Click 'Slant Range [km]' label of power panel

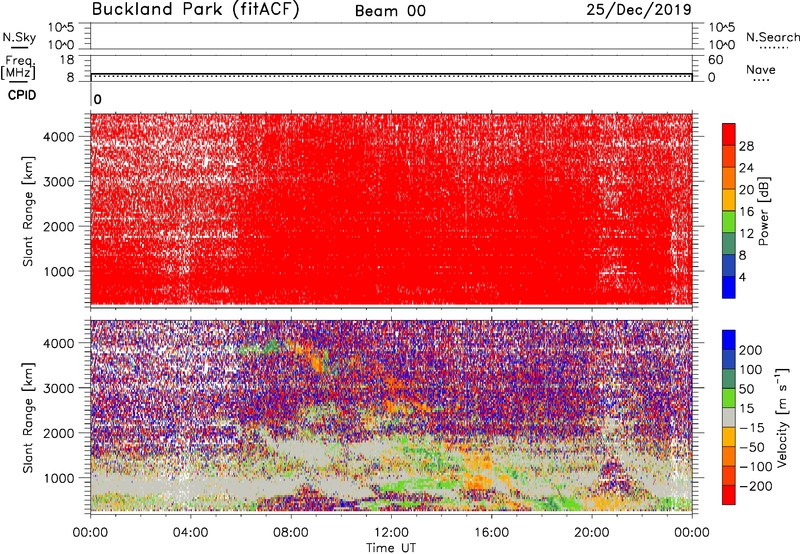[28, 211]
